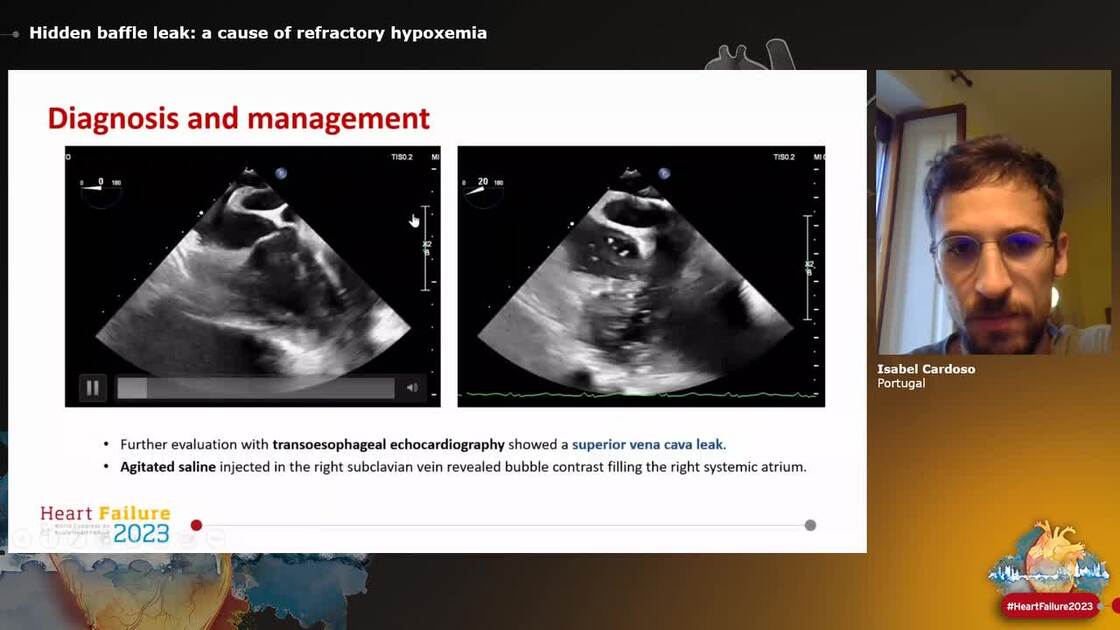Click the red marker on the slide progress bar
This screenshot has height=630, width=1120.
click(196, 524)
